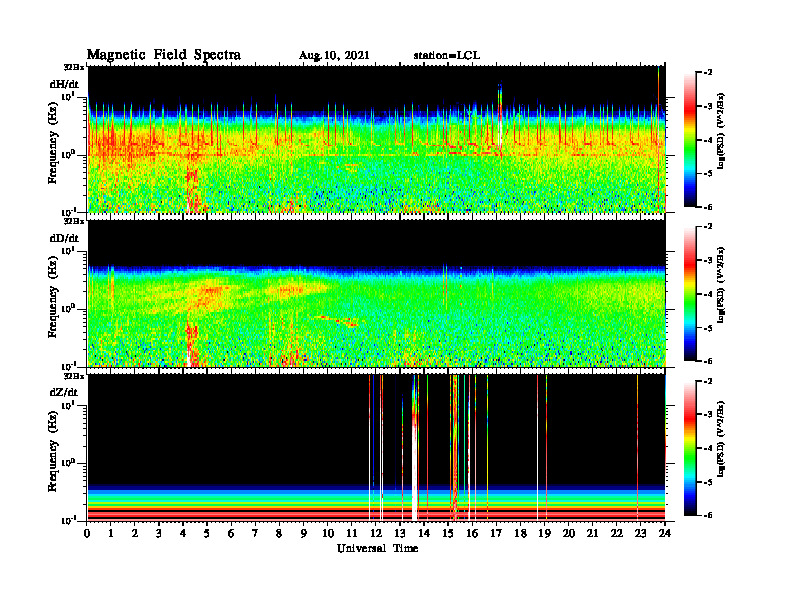Click the color bar beside dZ/dt panel

[690, 448]
